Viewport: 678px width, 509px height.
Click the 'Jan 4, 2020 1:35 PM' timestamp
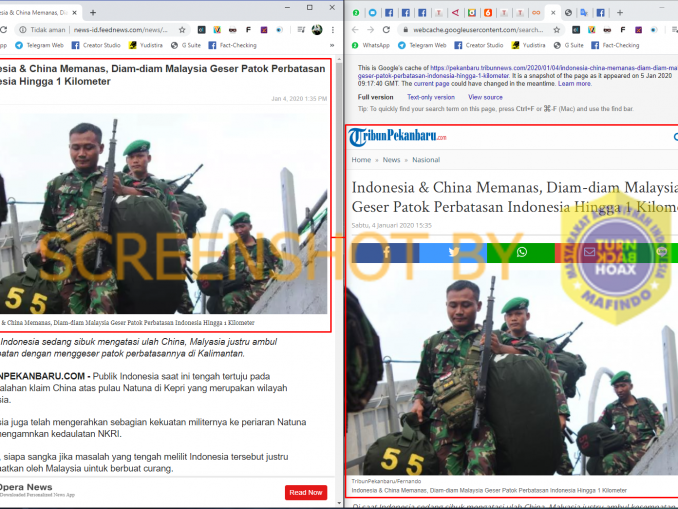299,99
